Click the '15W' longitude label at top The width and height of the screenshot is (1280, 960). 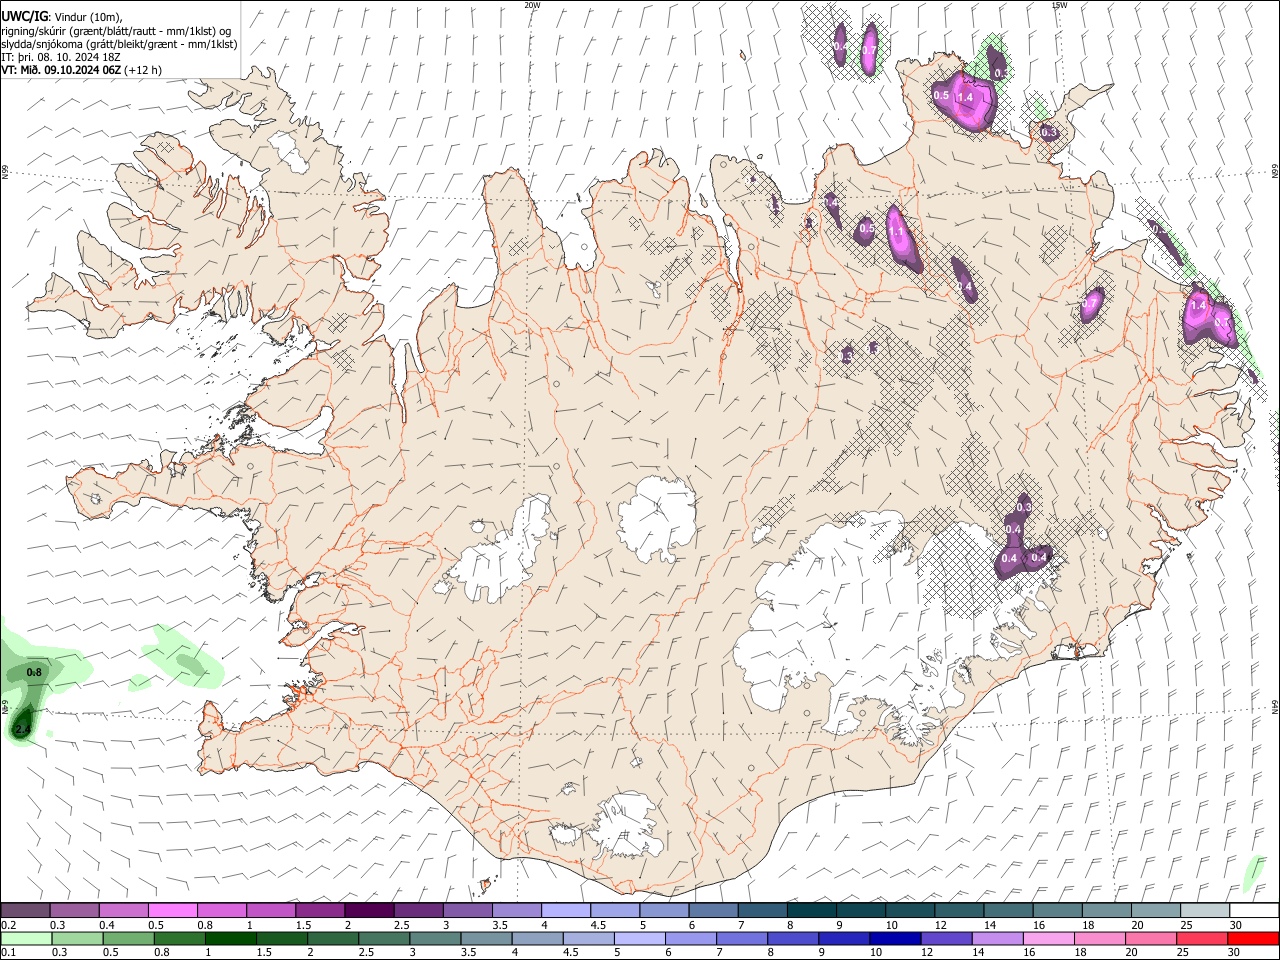[1059, 5]
